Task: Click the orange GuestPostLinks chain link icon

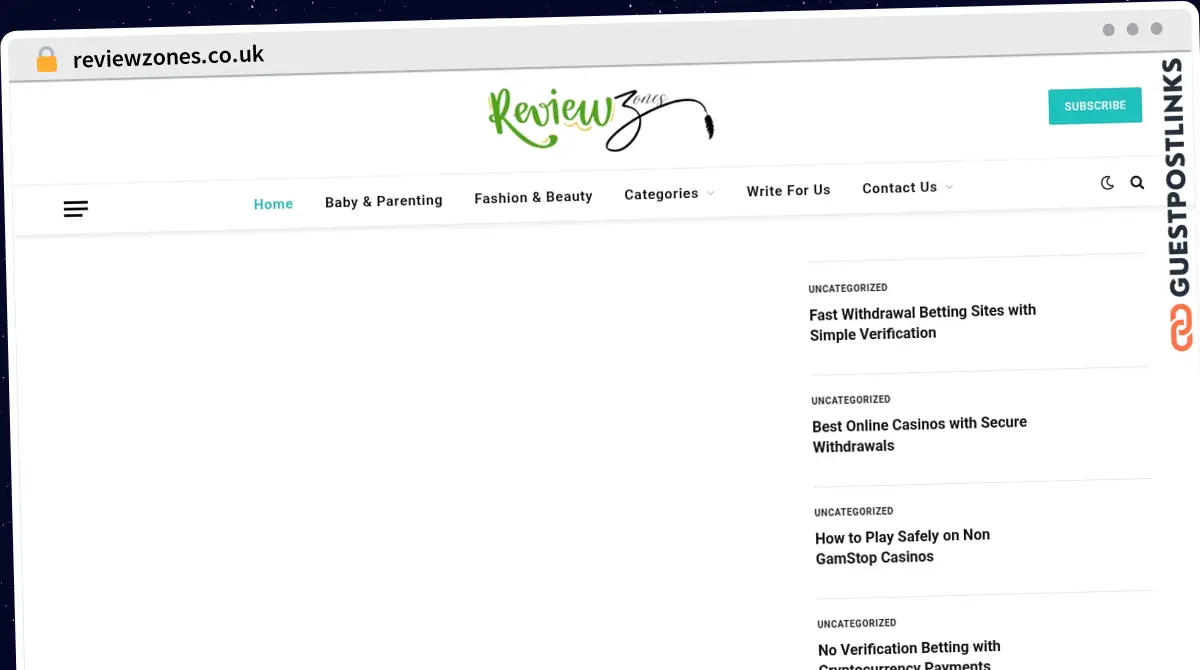Action: (x=1181, y=328)
